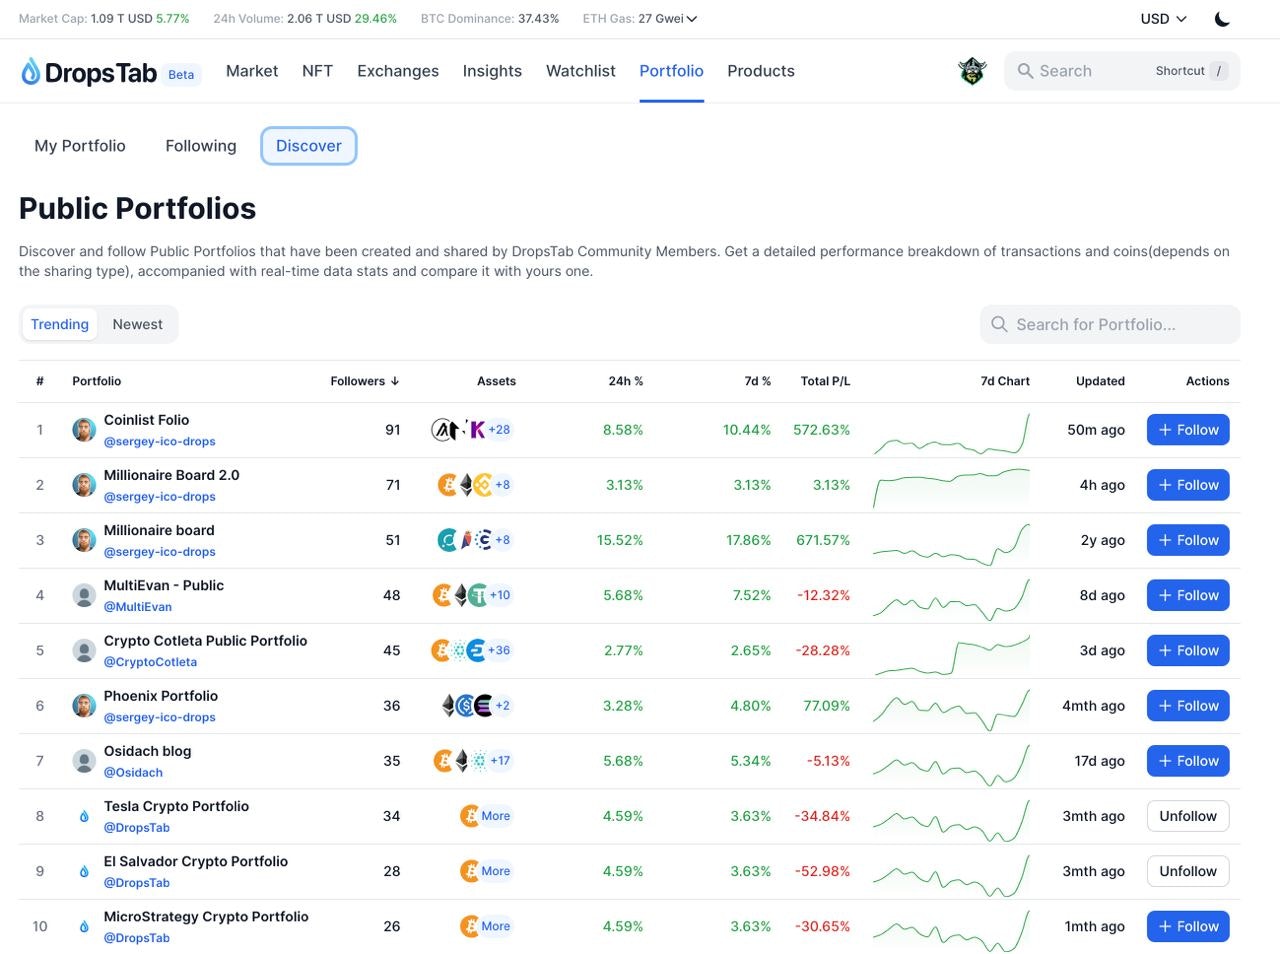Open @MultiEvan user profile link

138,607
